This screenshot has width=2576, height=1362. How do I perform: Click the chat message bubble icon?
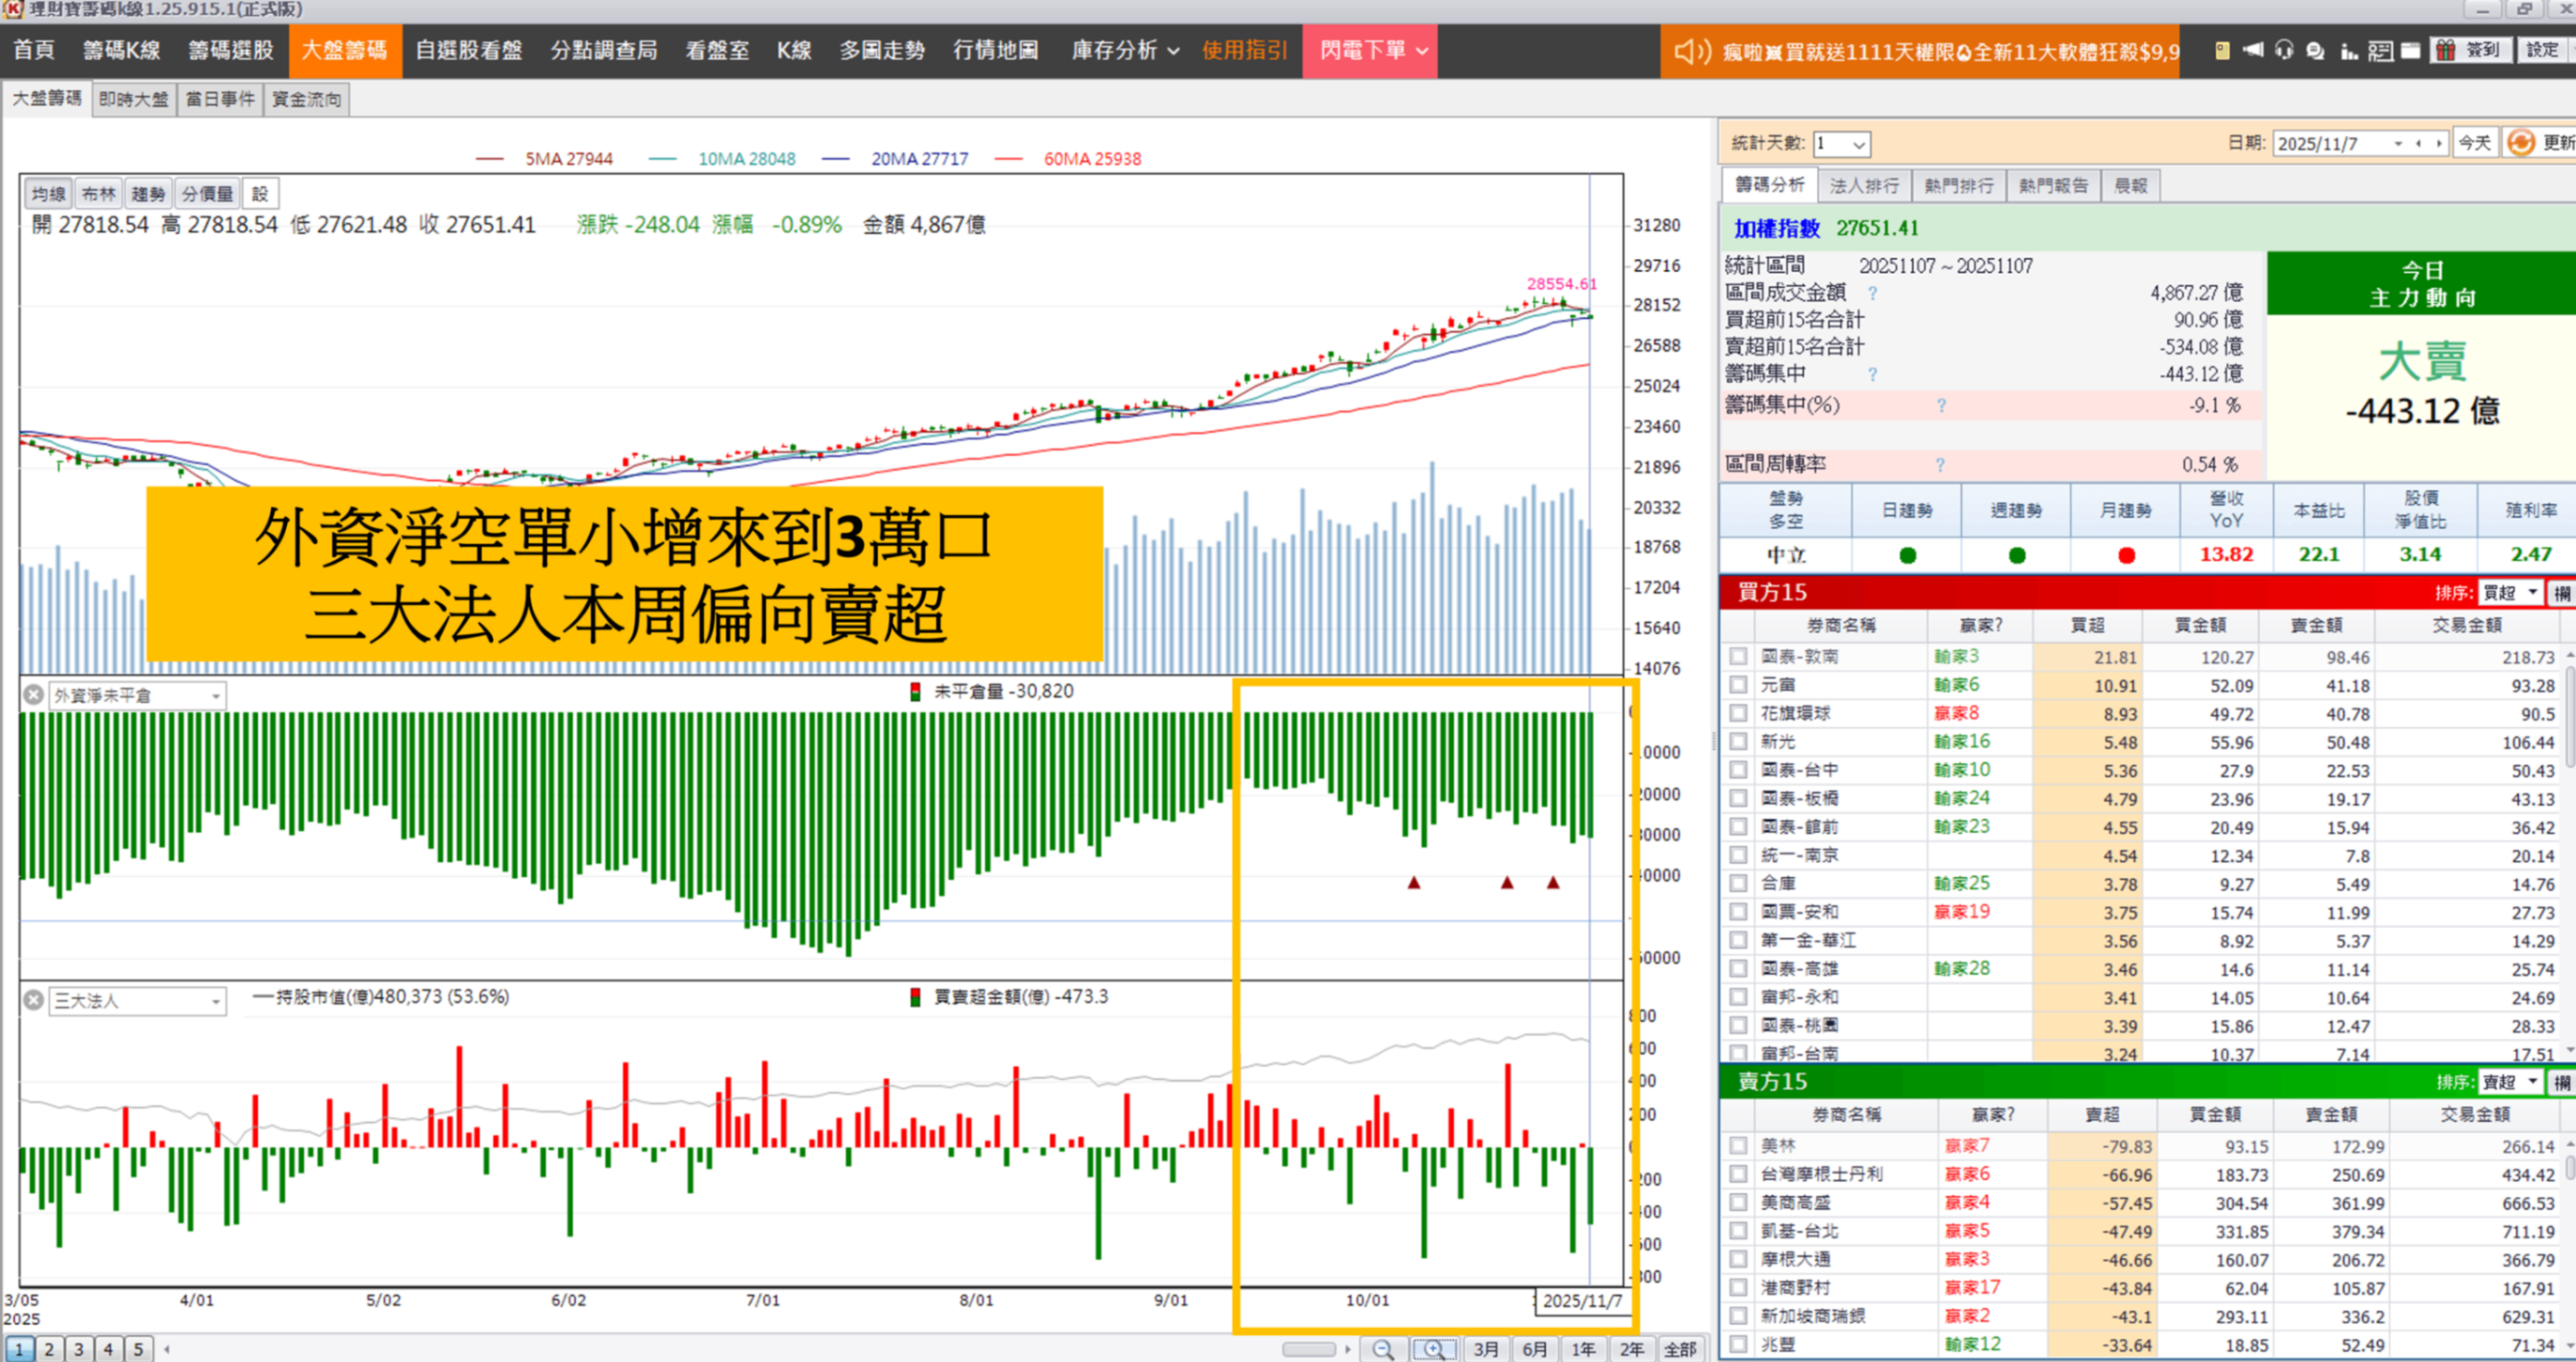2315,49
